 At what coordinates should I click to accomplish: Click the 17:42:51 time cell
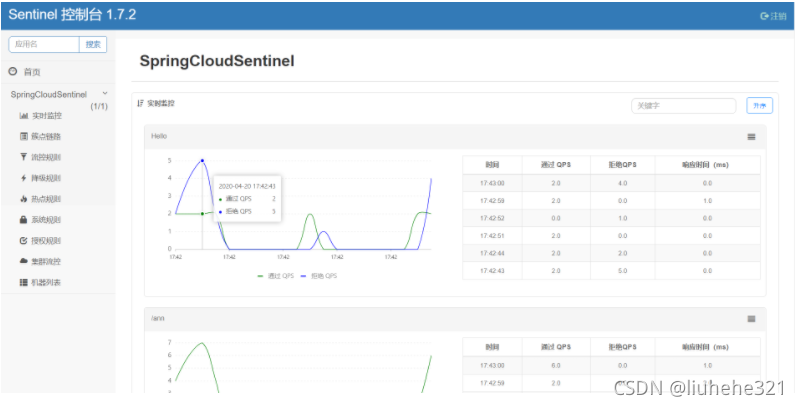click(492, 236)
